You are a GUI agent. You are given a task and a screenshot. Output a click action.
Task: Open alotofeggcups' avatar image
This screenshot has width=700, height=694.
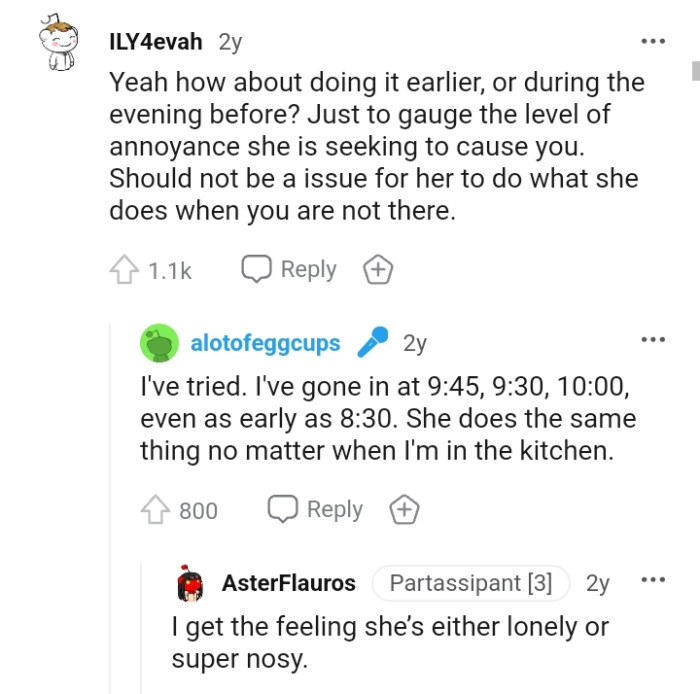[158, 344]
